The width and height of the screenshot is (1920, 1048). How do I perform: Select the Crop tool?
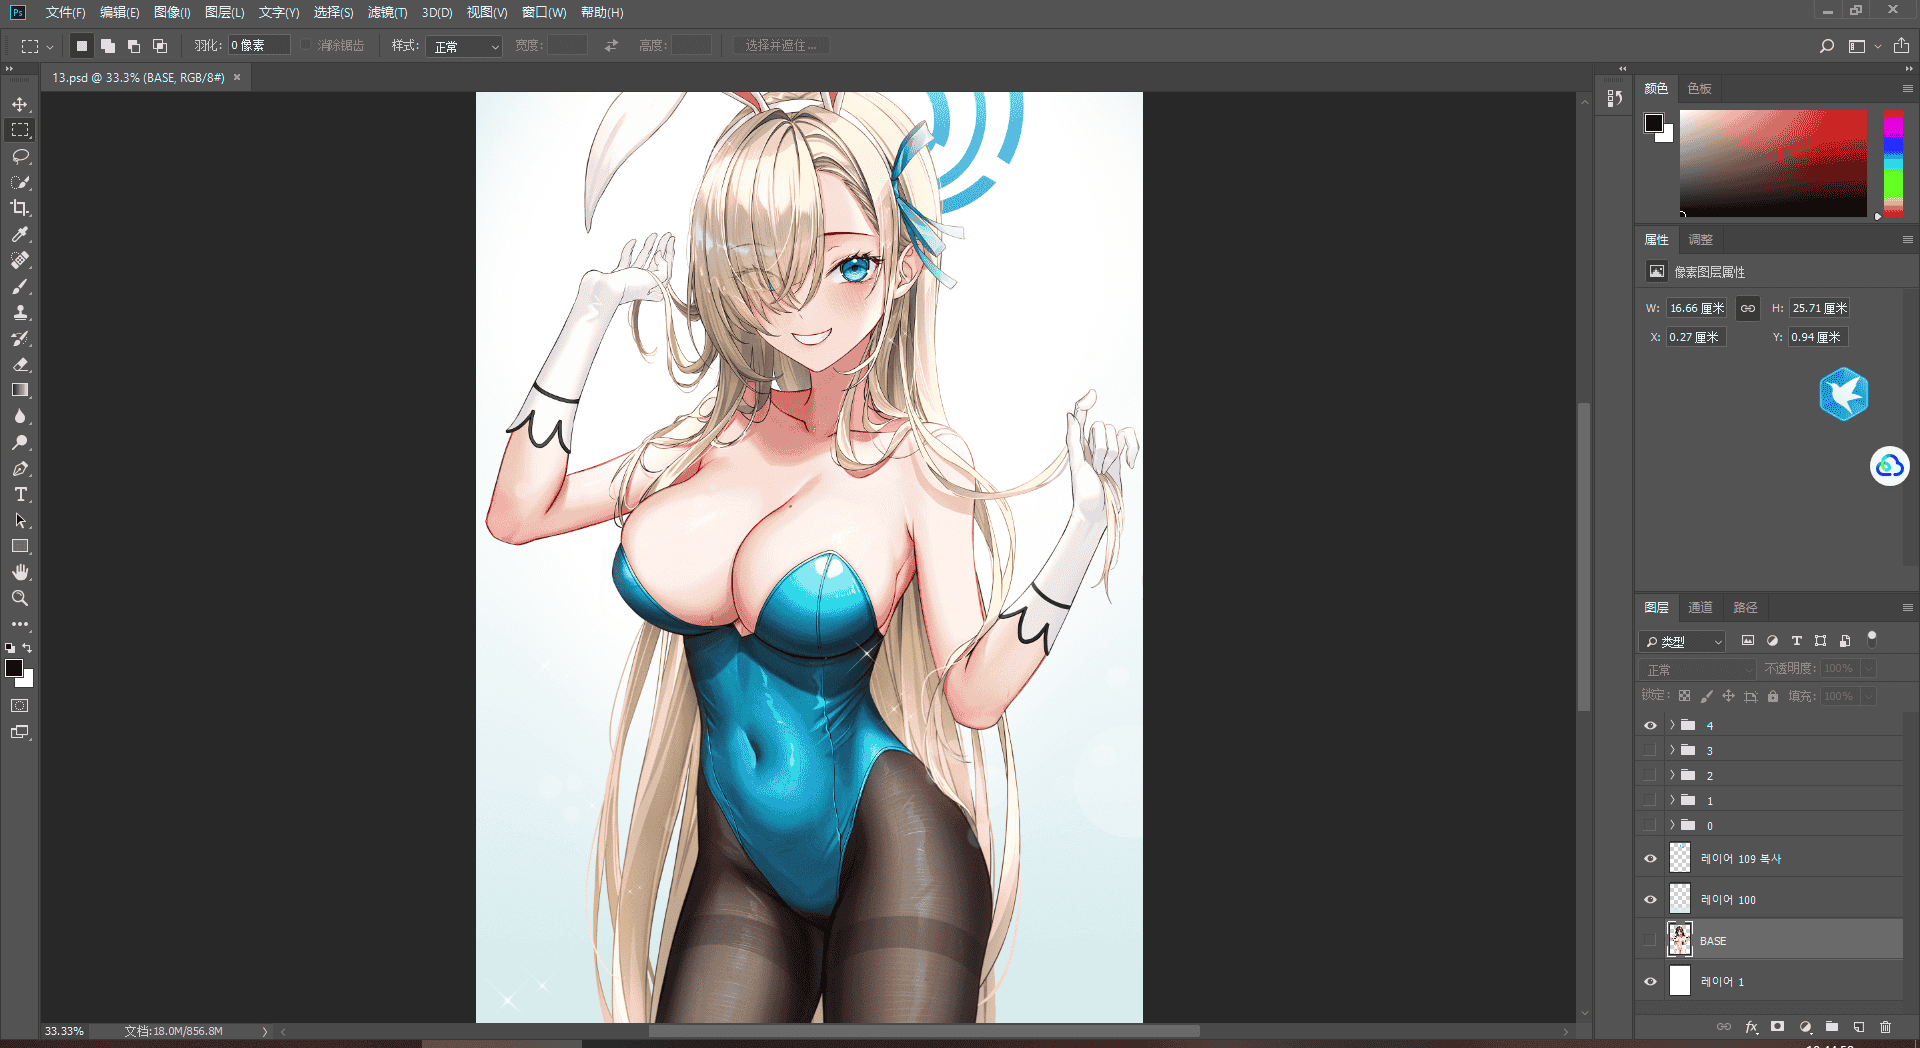coord(20,208)
